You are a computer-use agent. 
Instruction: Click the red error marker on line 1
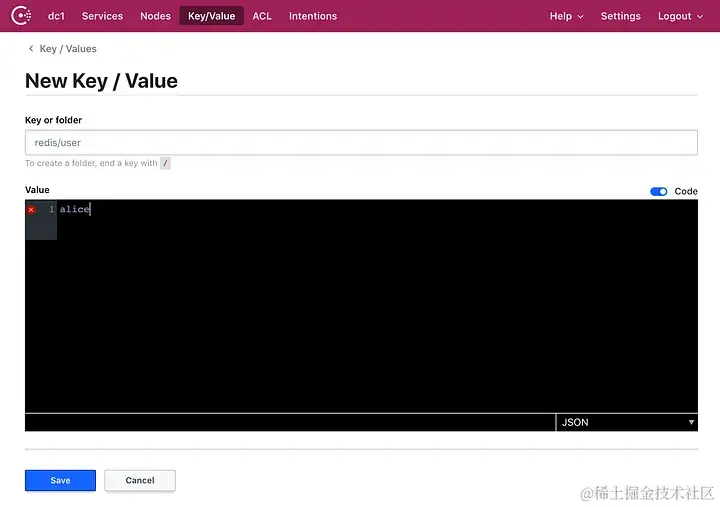pyautogui.click(x=31, y=210)
